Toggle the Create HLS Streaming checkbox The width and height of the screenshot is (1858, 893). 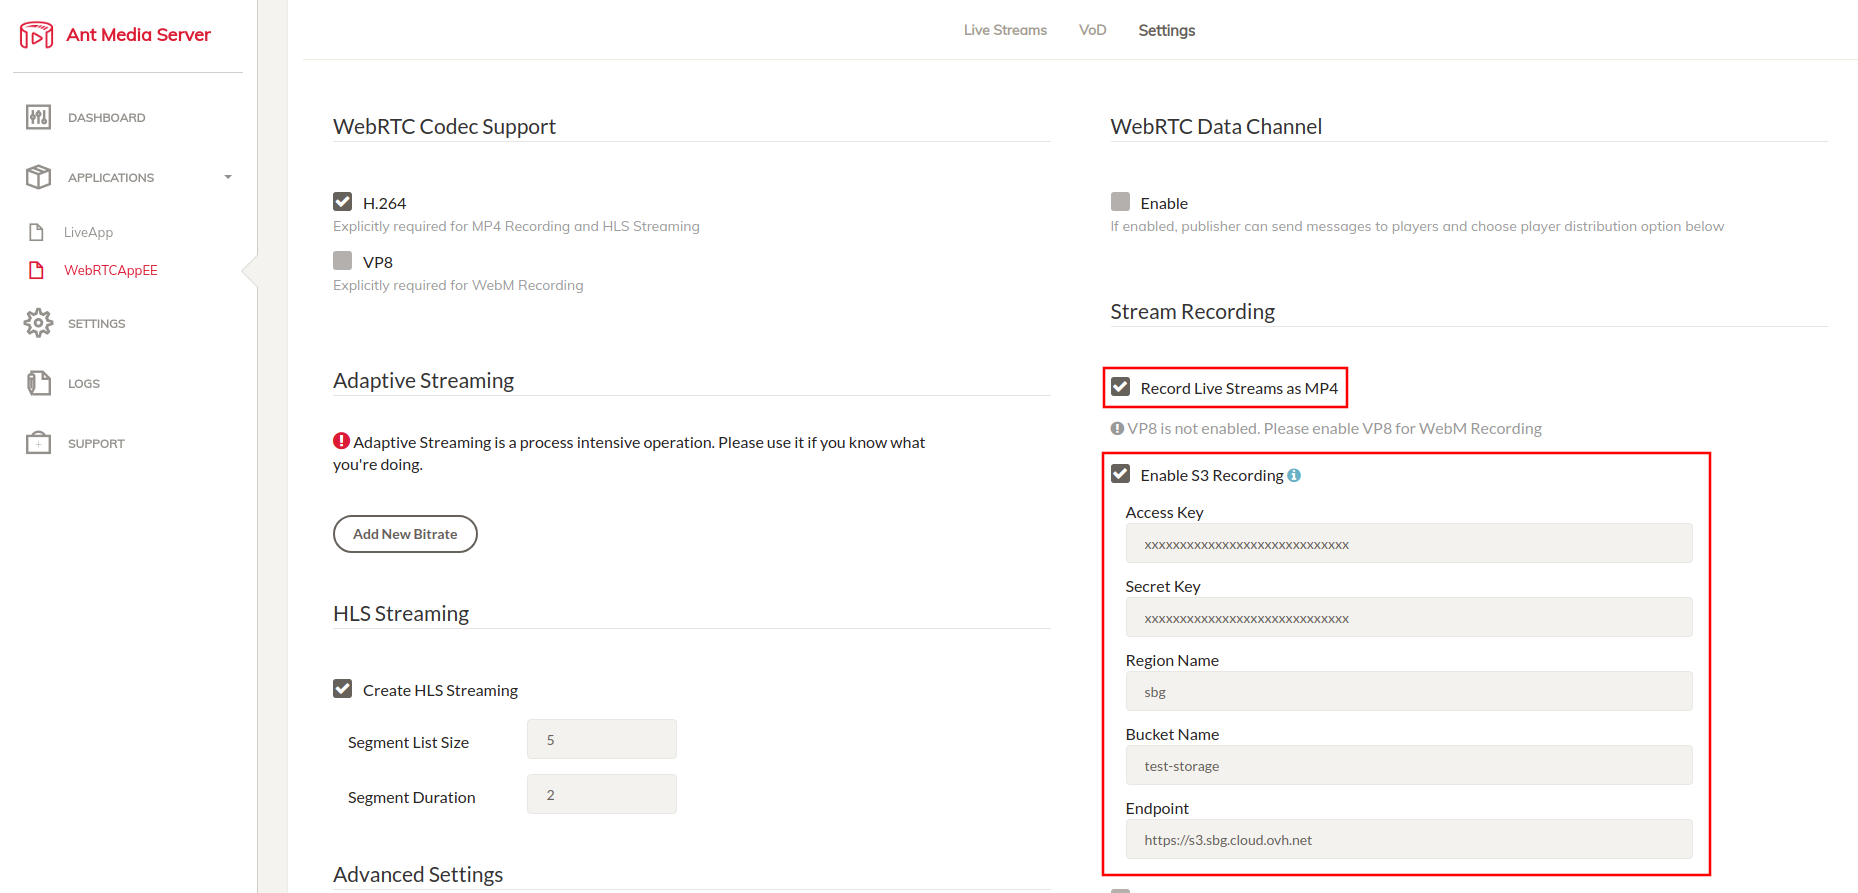click(x=342, y=689)
